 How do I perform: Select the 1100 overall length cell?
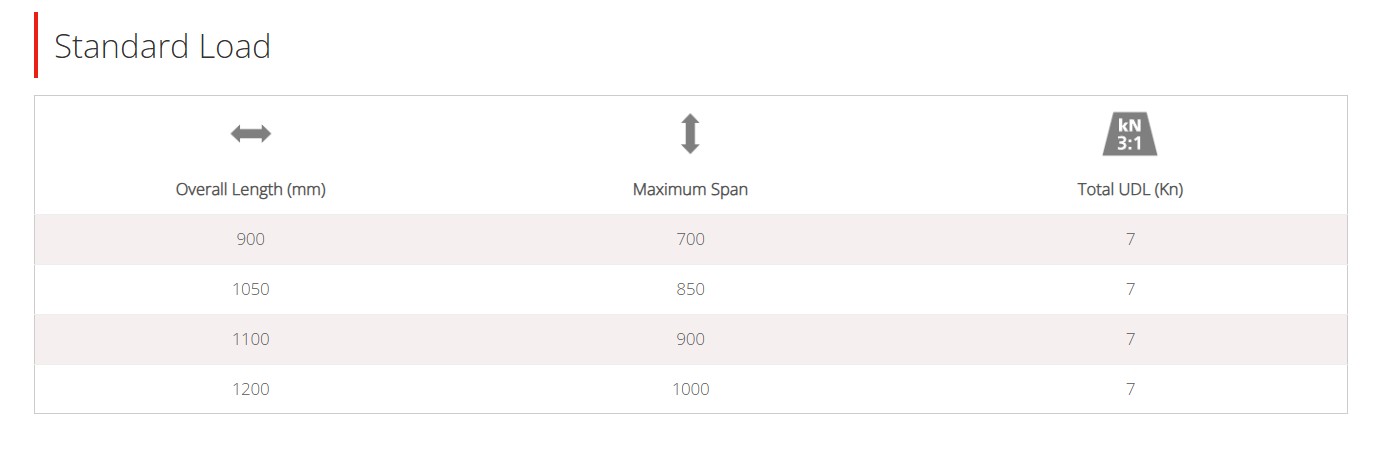pos(251,339)
